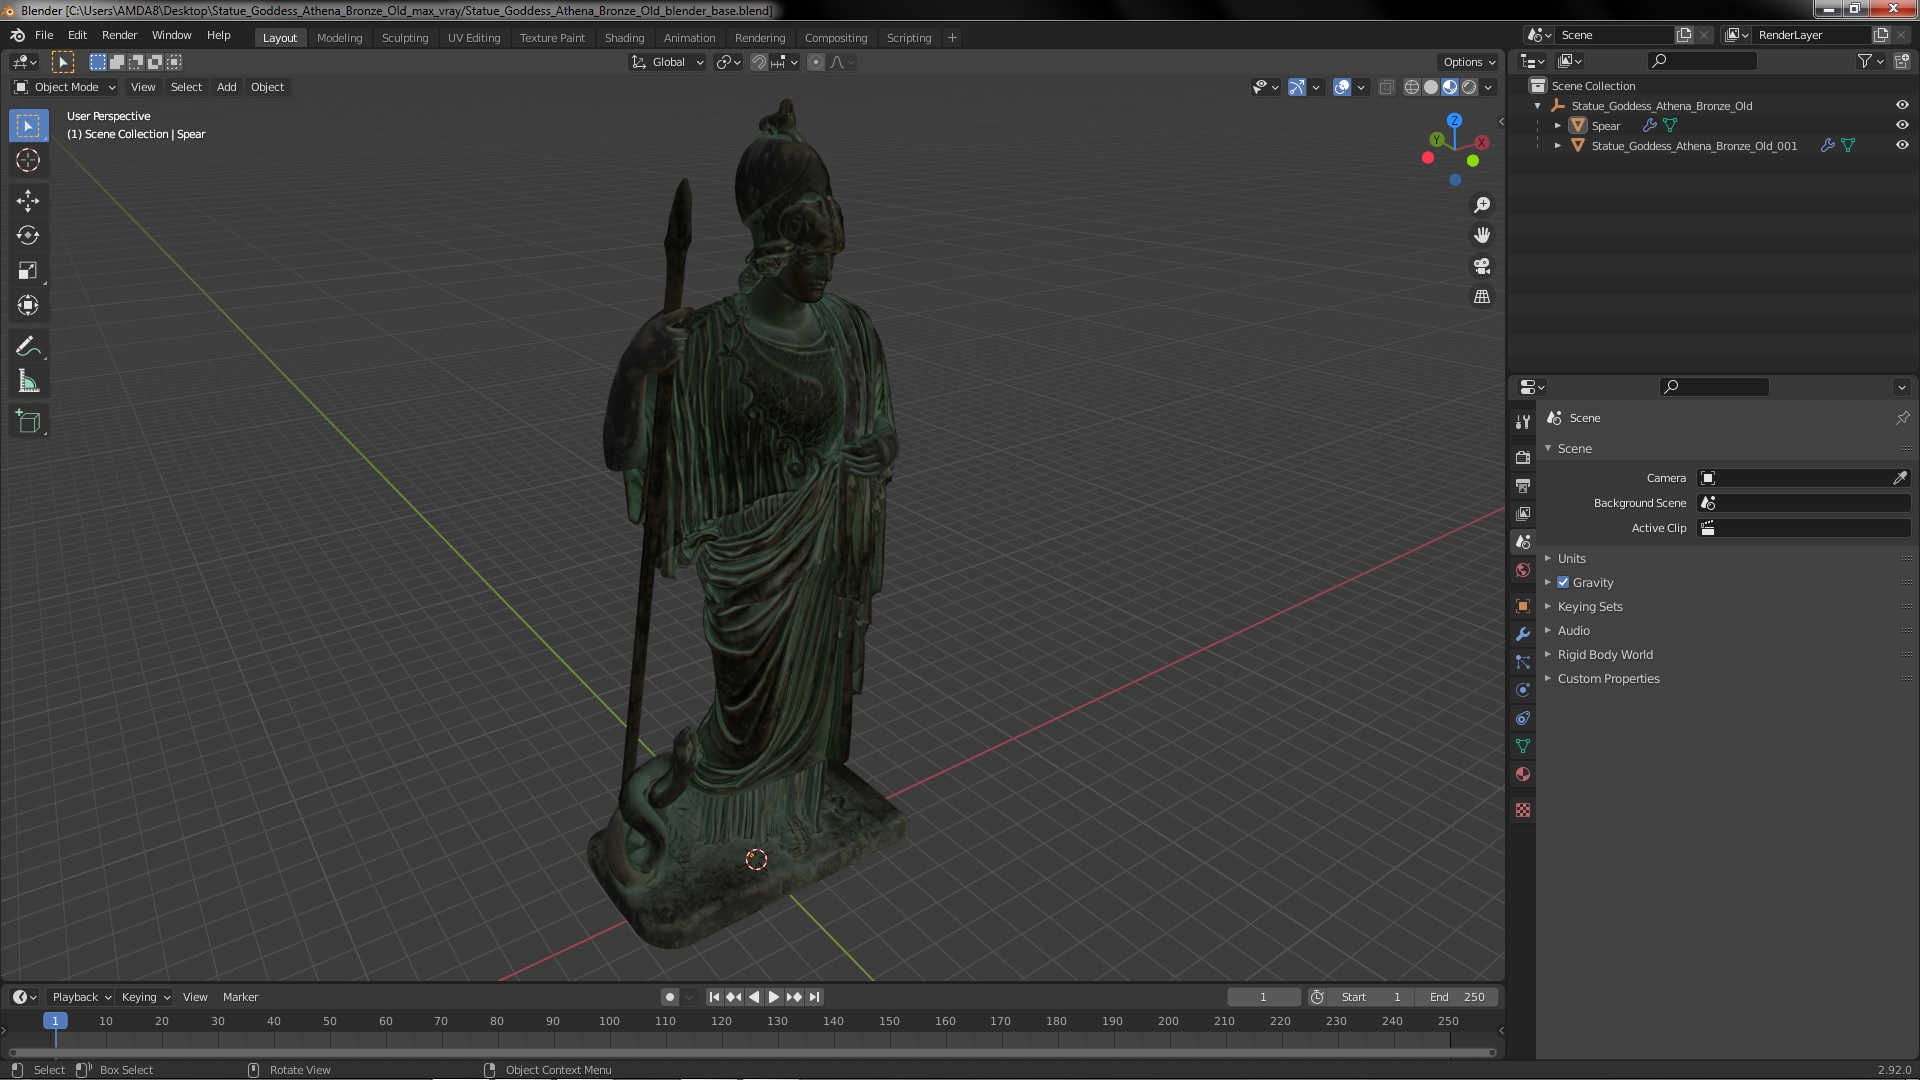Activate the Move tool
1920x1080 pixels.
28,201
